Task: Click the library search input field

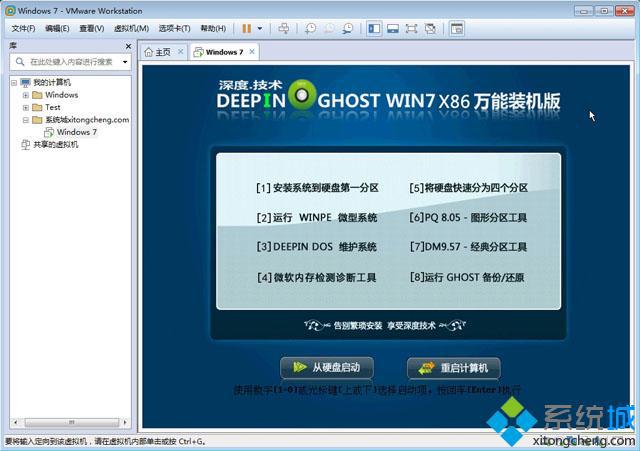Action: pyautogui.click(x=67, y=62)
